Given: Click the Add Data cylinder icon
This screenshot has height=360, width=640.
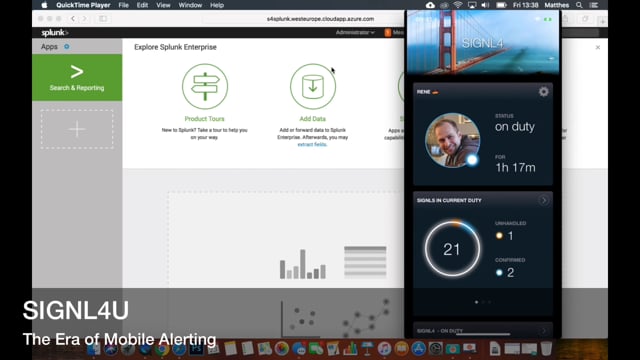Looking at the screenshot, I should coord(313,87).
